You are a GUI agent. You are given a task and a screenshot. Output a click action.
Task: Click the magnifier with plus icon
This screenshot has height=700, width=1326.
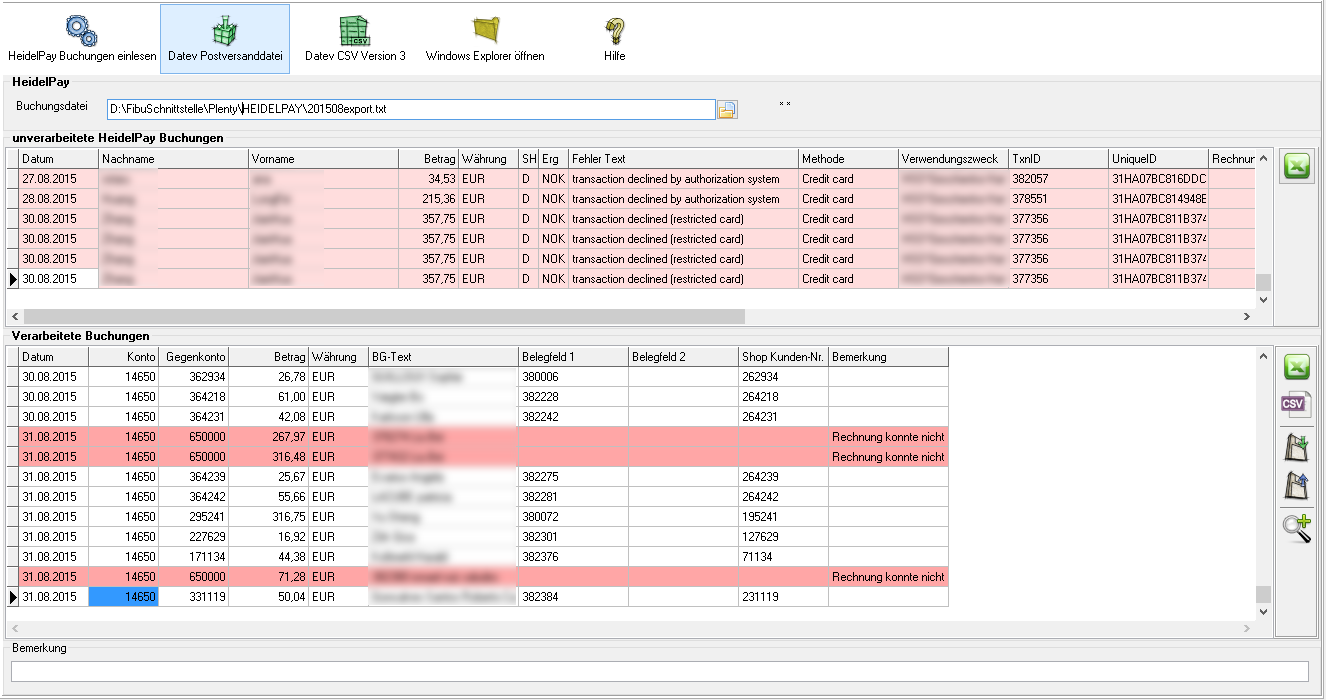[x=1296, y=527]
